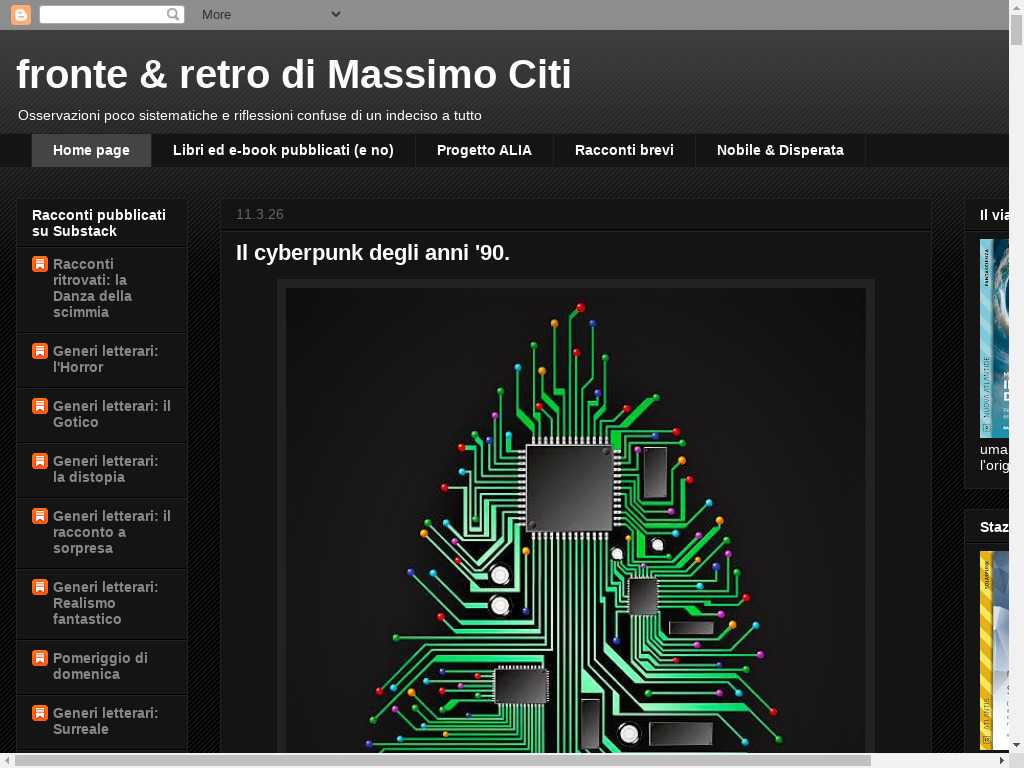
Task: Go to Racconti brevi tab
Action: click(624, 150)
